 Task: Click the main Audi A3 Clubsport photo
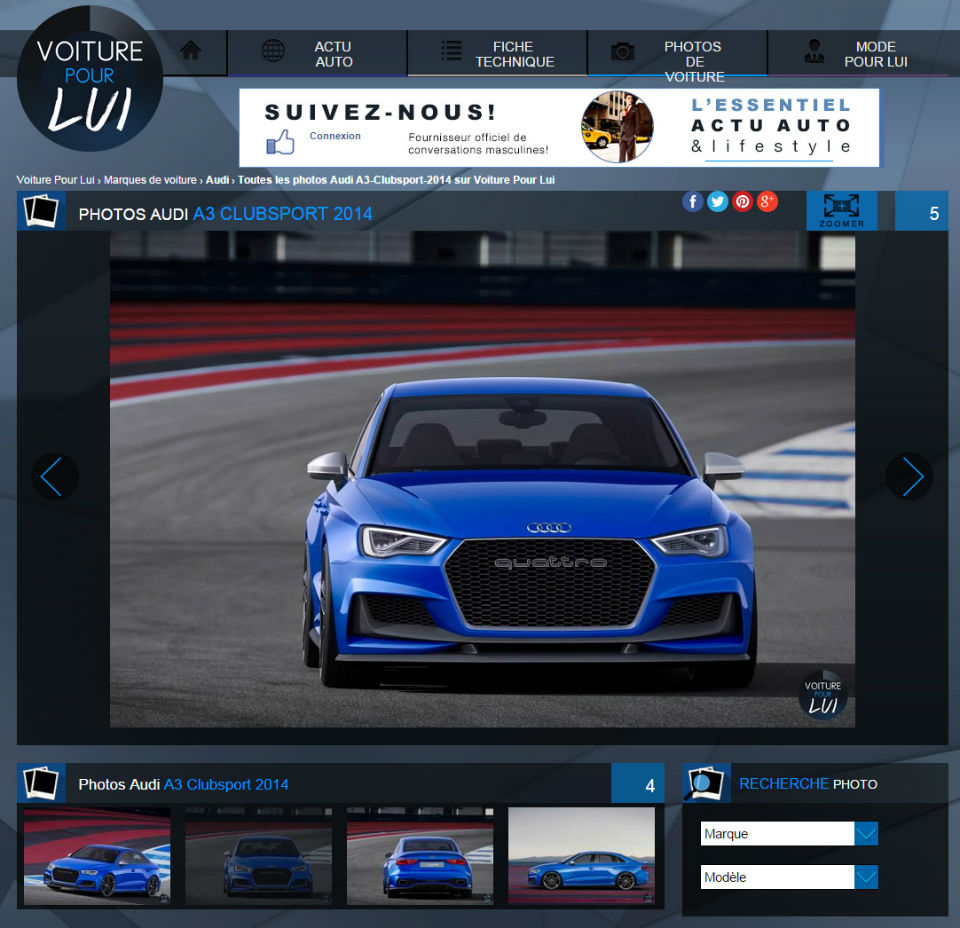click(x=482, y=479)
